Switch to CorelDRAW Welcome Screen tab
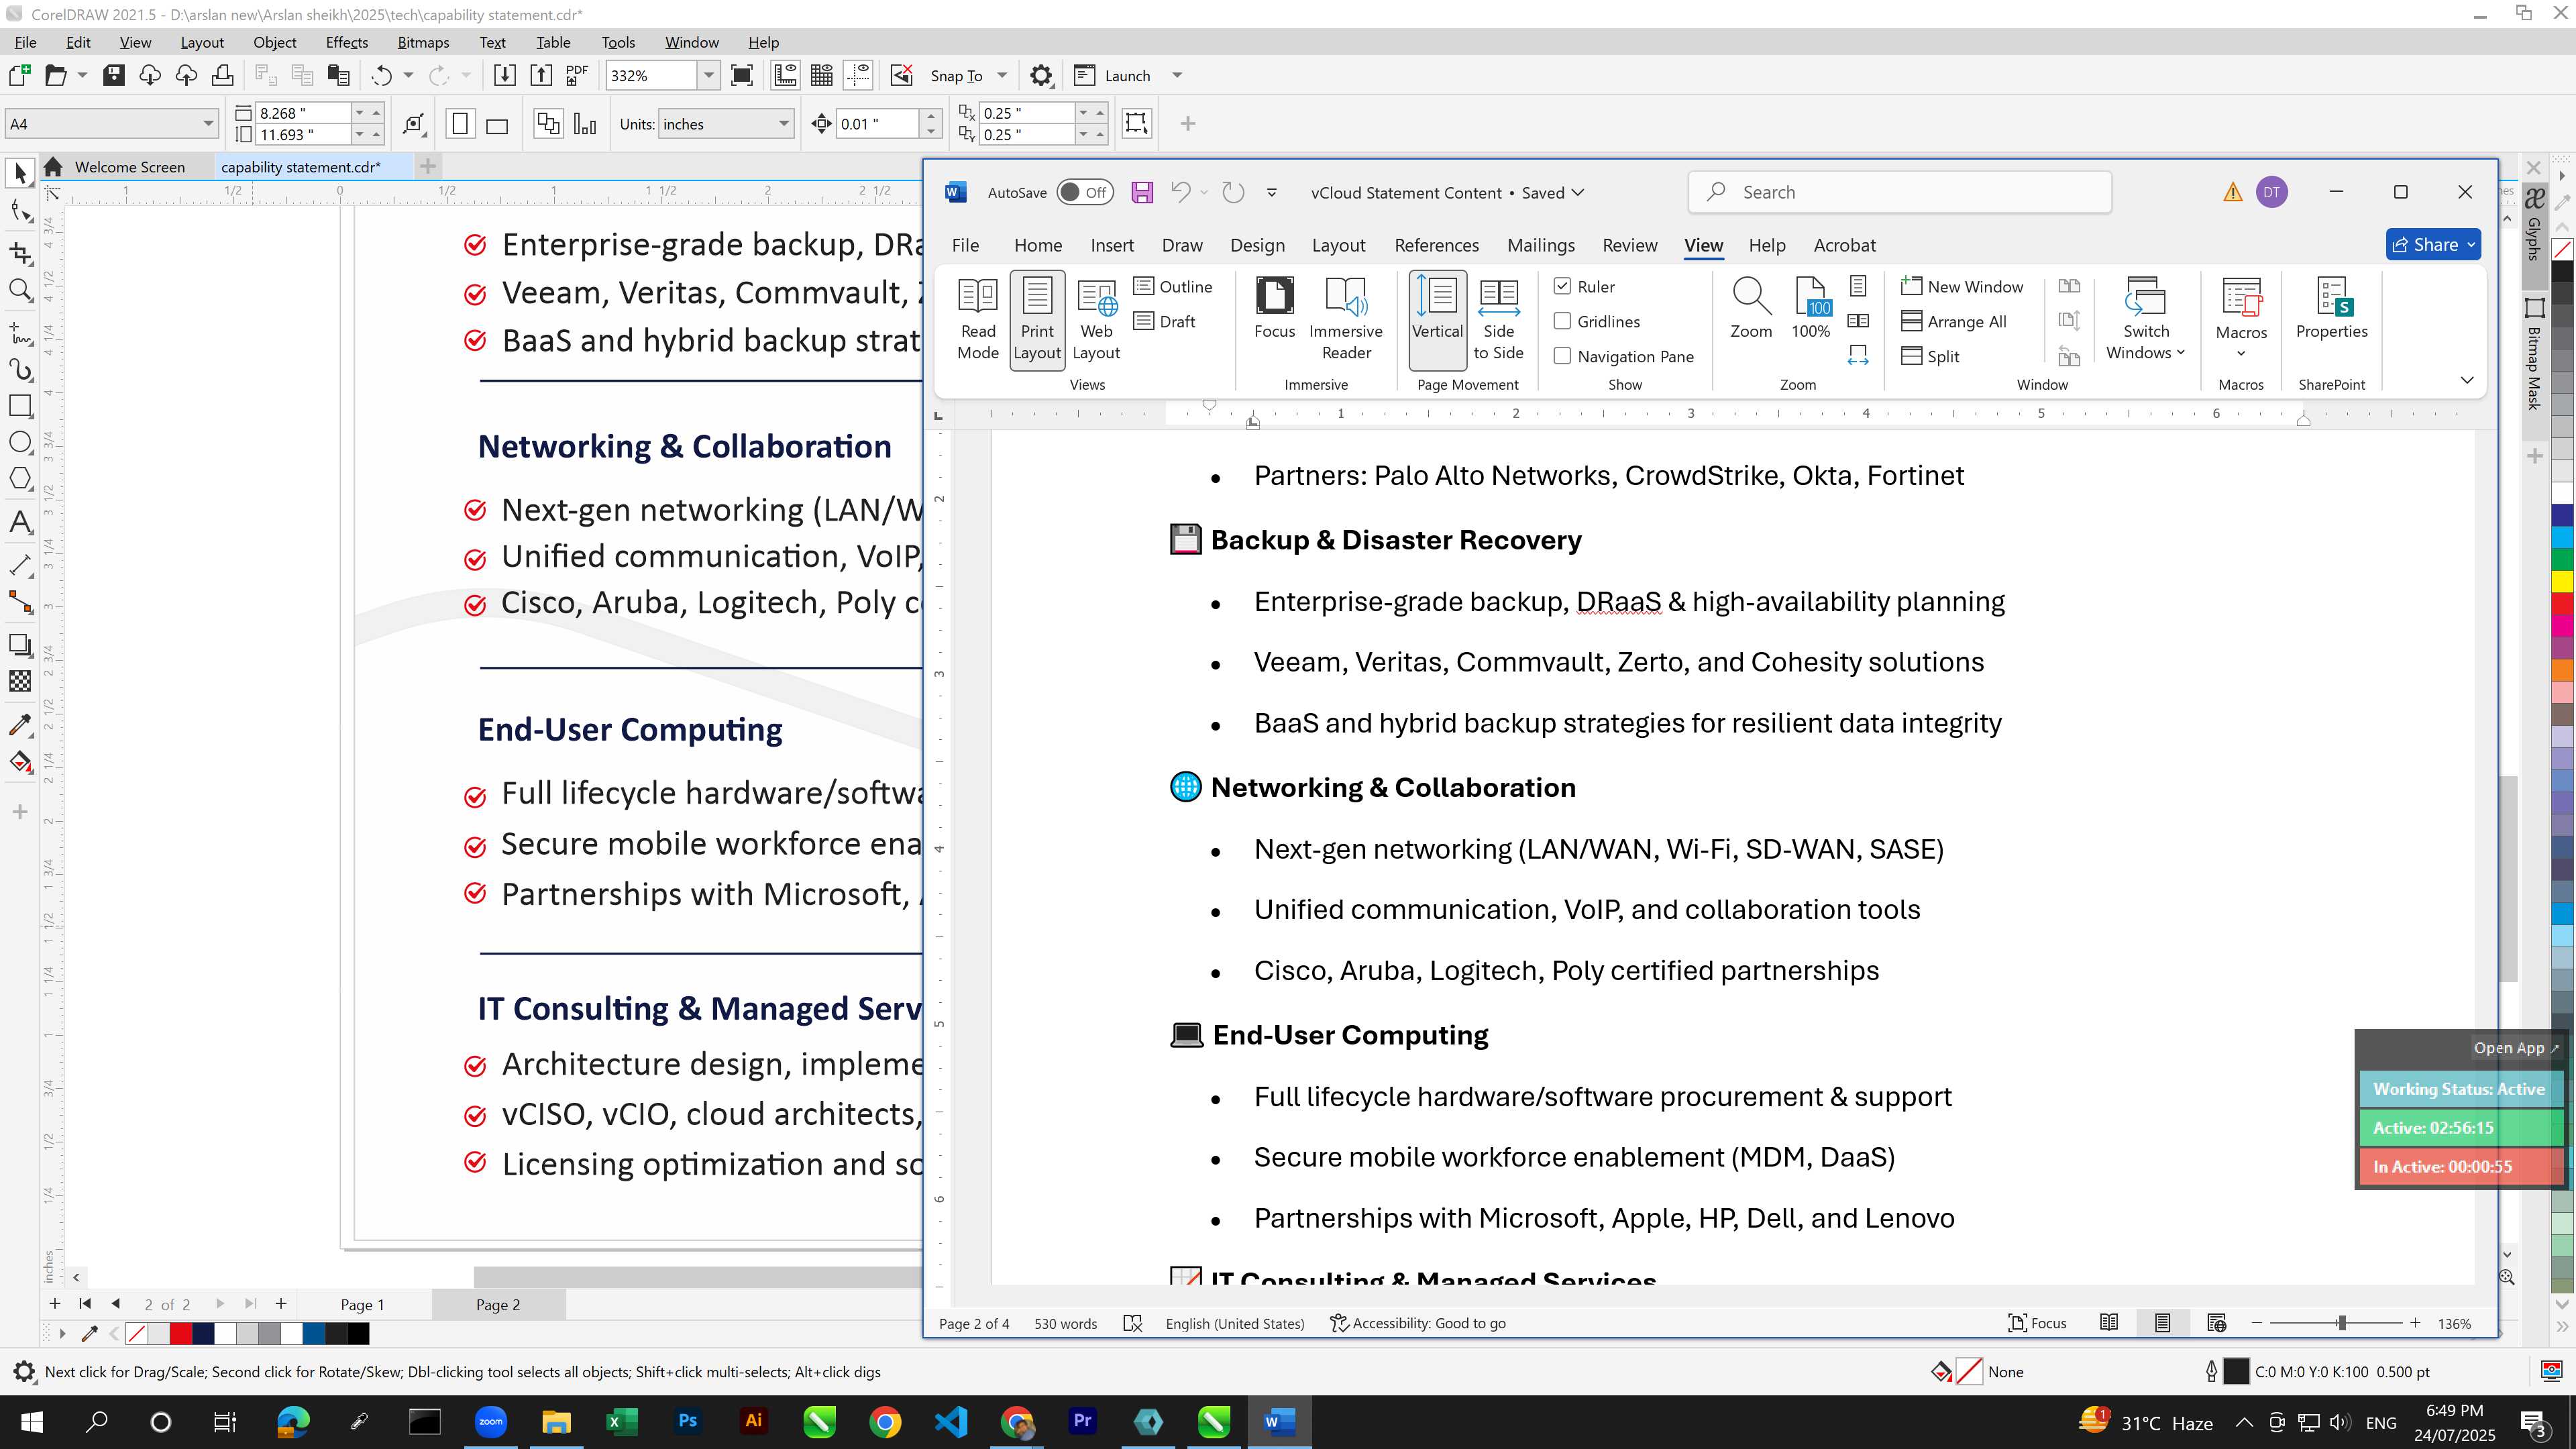The height and width of the screenshot is (1449, 2576). tap(129, 167)
